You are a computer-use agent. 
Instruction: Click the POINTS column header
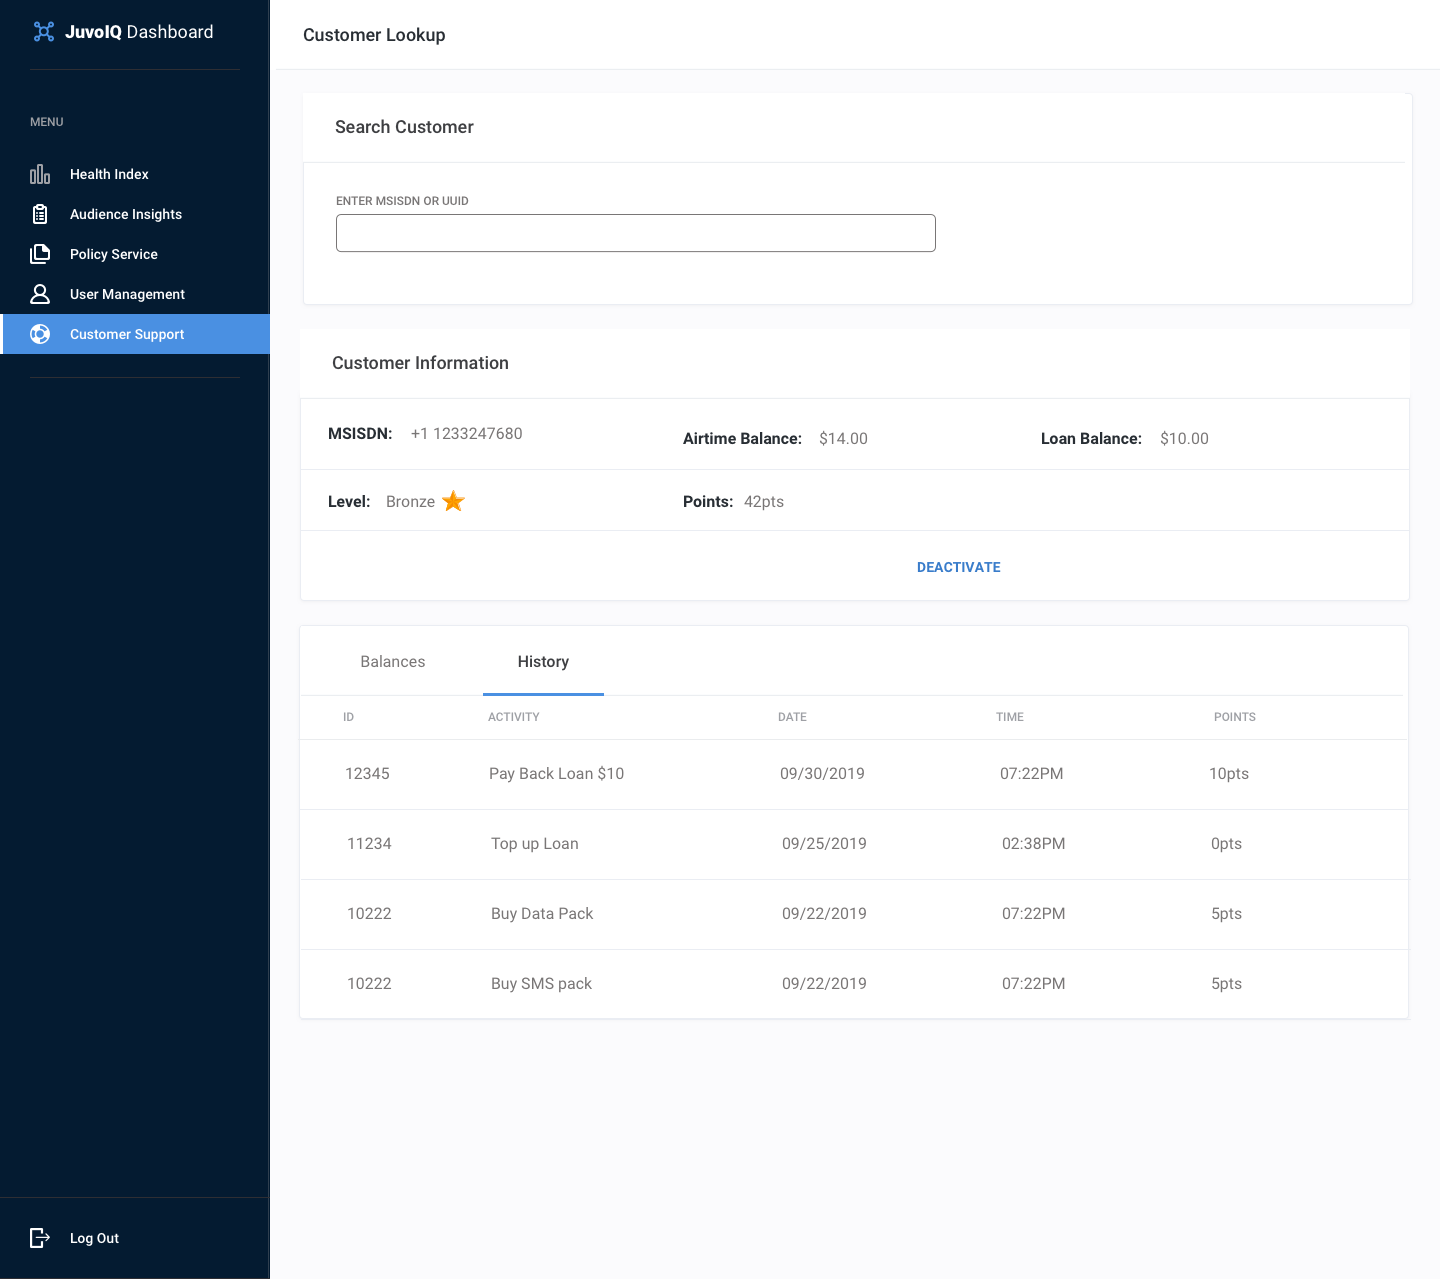pyautogui.click(x=1234, y=717)
